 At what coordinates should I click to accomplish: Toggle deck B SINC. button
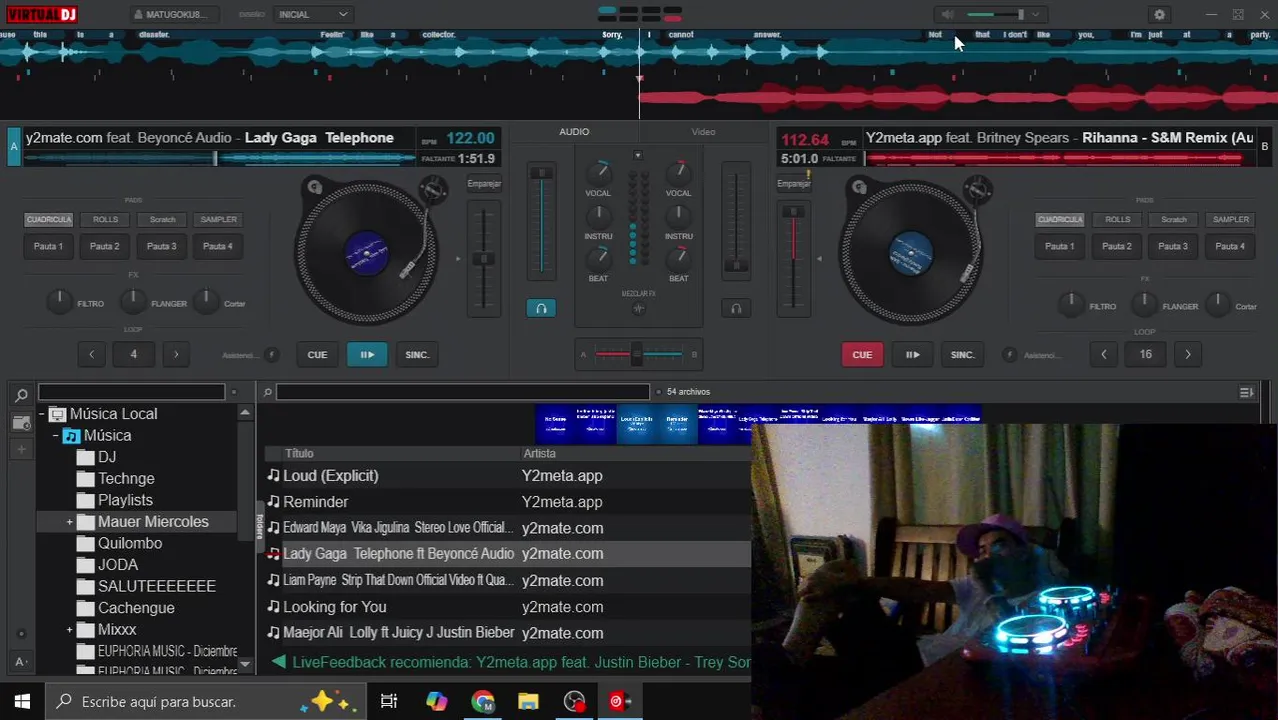[962, 355]
